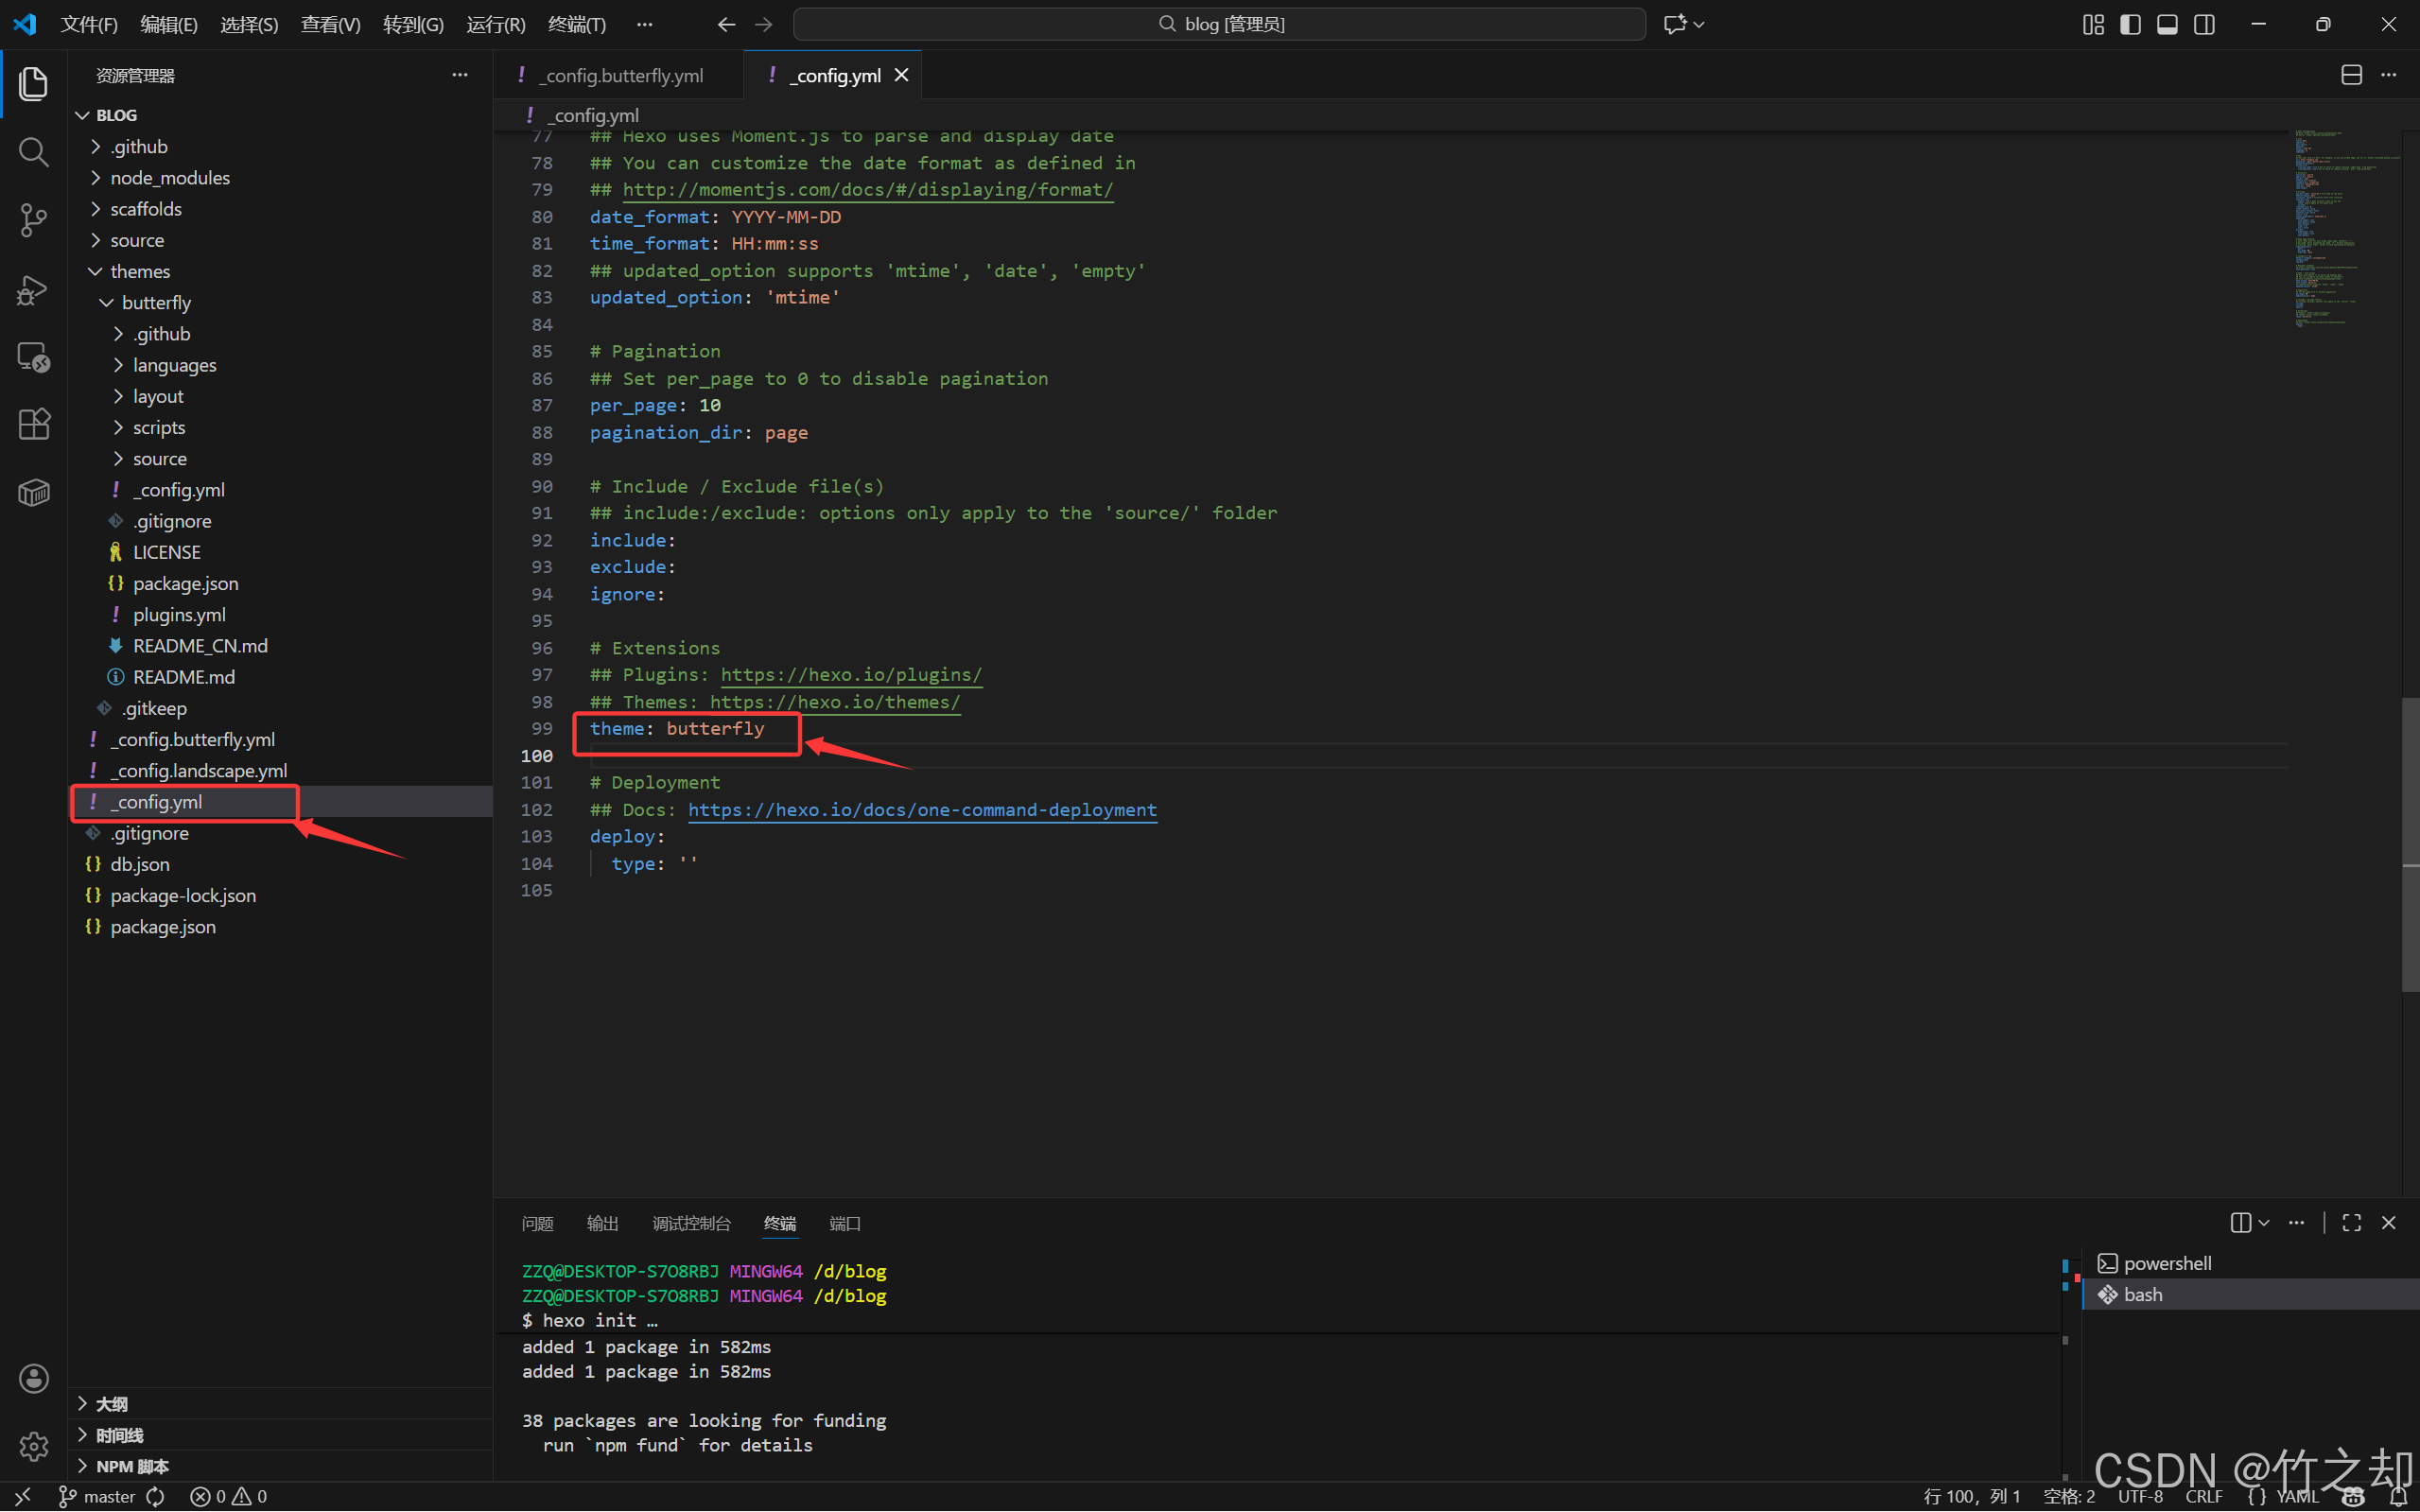Screen dimensions: 2420x1512
Task: Switch to _config.butterfly.yml editor tab
Action: click(621, 75)
